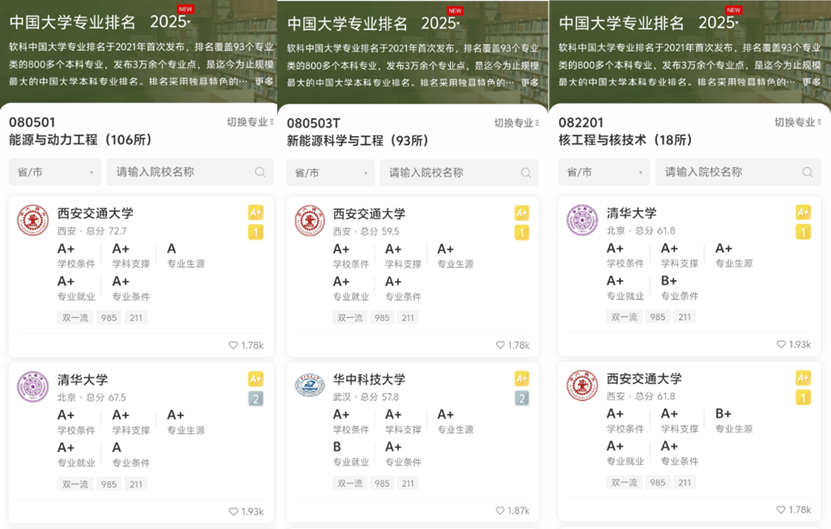Click search magnifier icon in 核工程与核技术 panel

[x=805, y=172]
